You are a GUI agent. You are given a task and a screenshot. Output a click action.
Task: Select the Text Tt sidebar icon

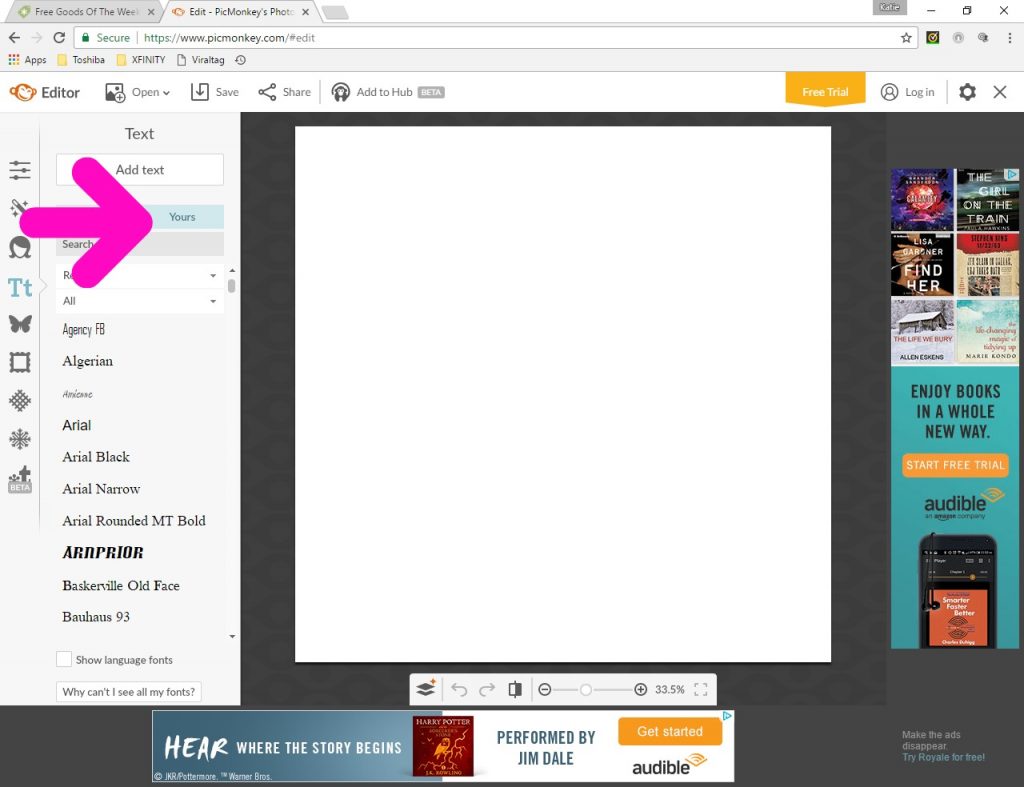coord(20,288)
